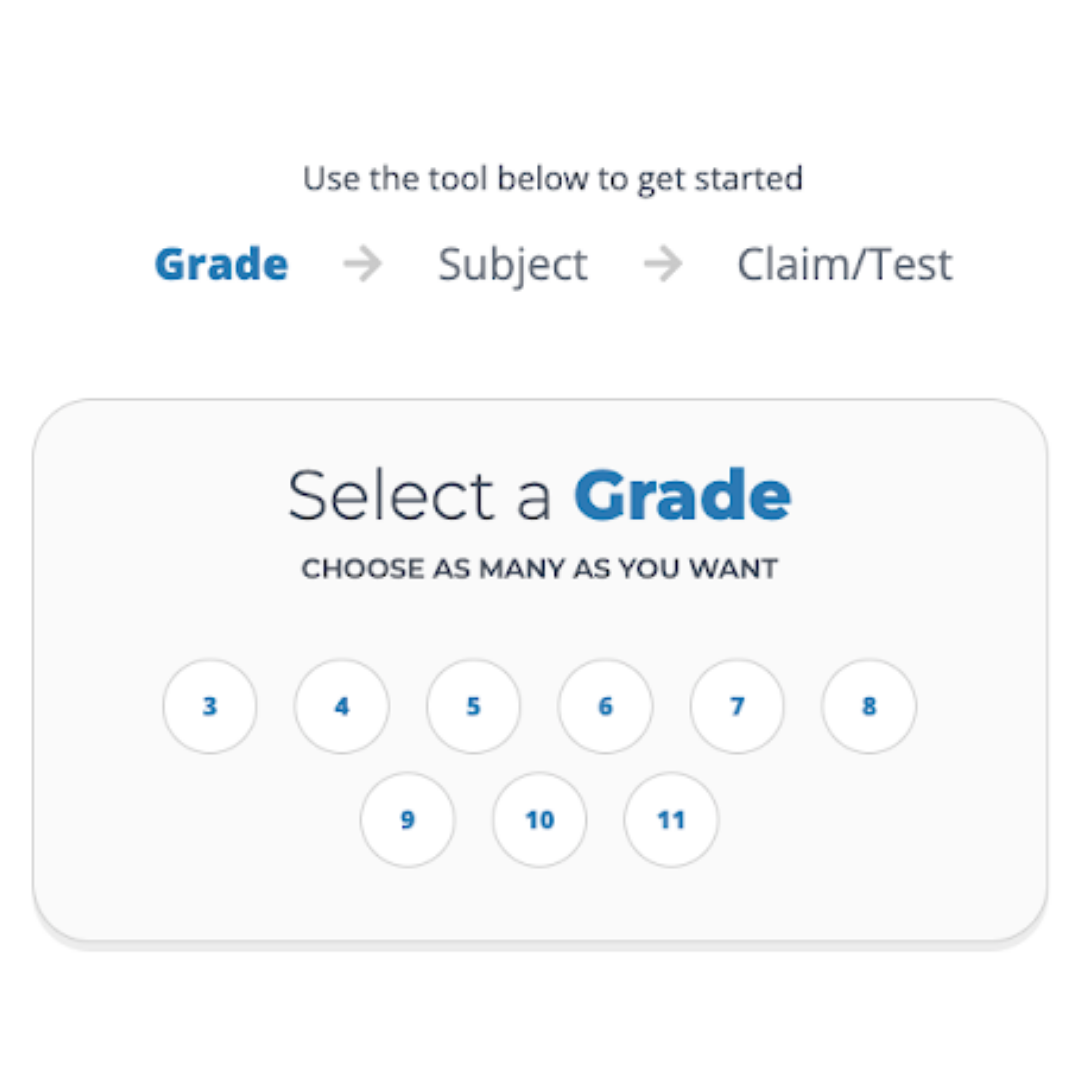Image resolution: width=1080 pixels, height=1080 pixels.
Task: Deselect grade 11 circle
Action: tap(670, 820)
